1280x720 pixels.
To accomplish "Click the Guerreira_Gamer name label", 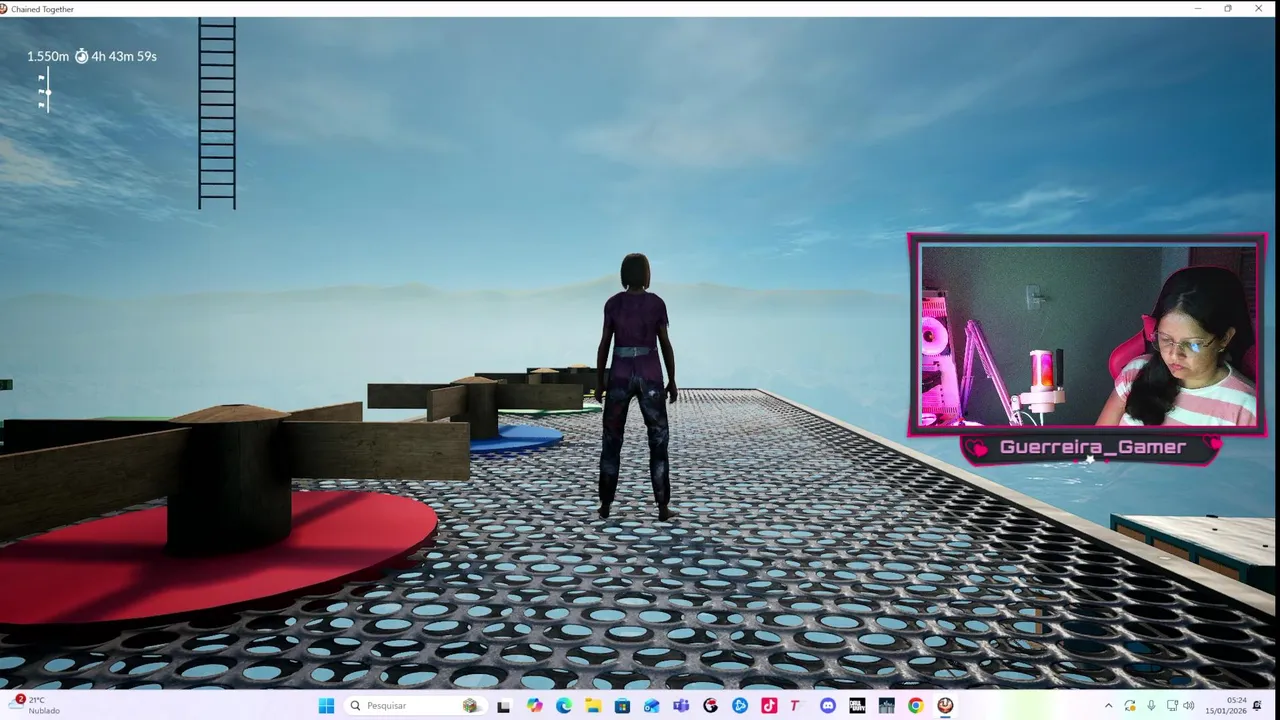I will point(1093,447).
